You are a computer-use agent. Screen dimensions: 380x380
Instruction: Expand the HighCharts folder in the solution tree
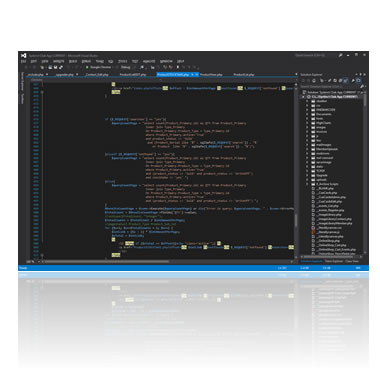(x=307, y=123)
